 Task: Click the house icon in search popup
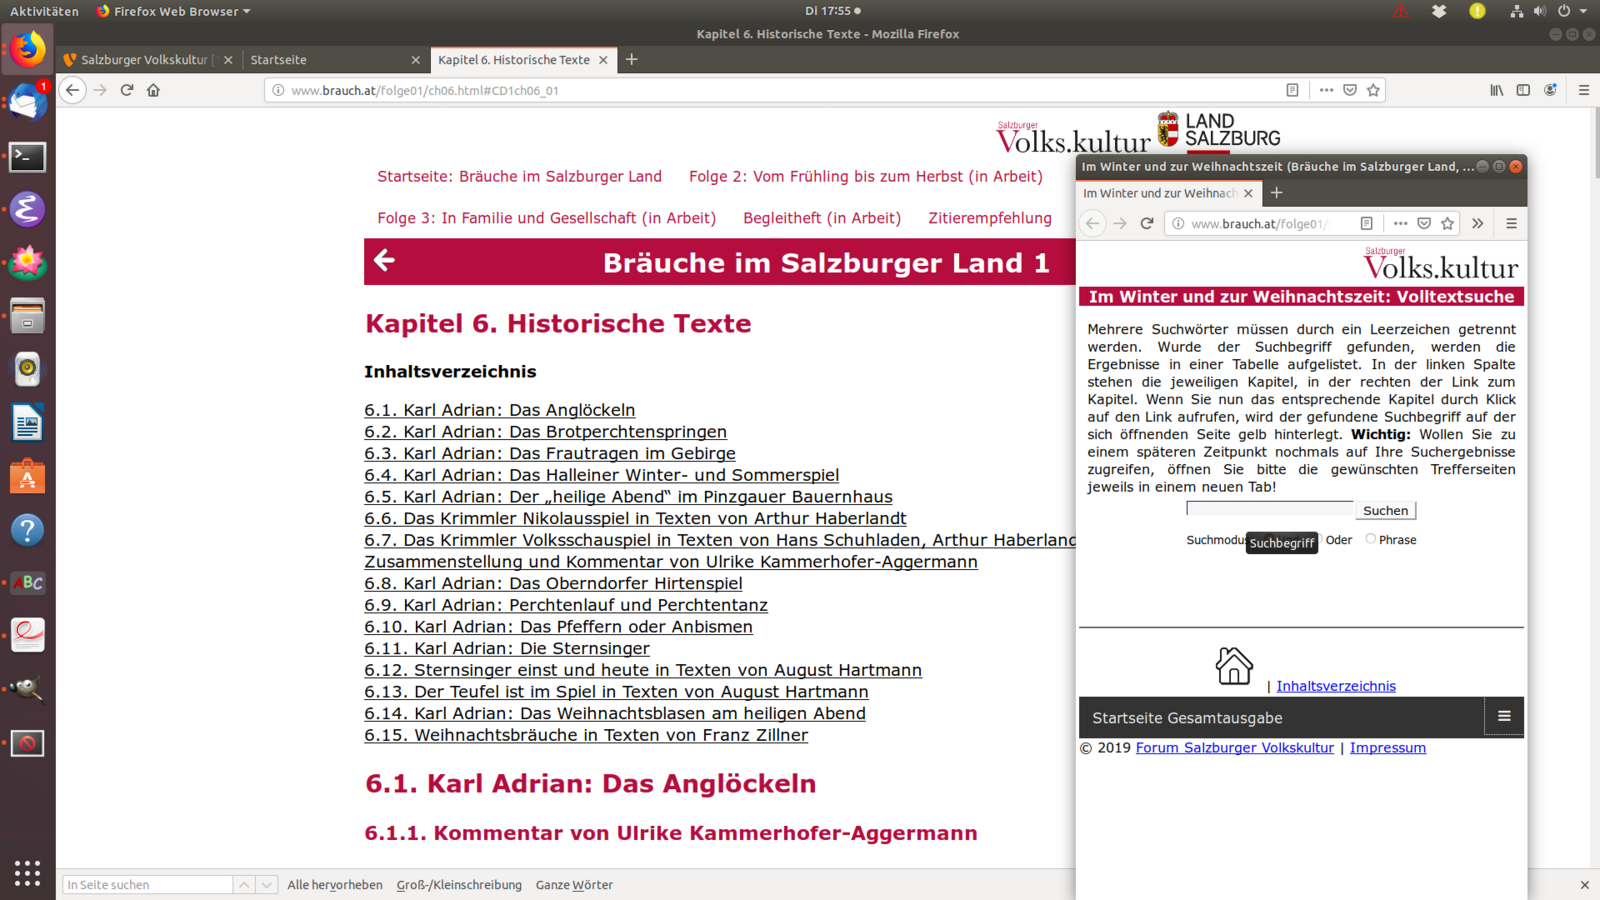pyautogui.click(x=1233, y=666)
